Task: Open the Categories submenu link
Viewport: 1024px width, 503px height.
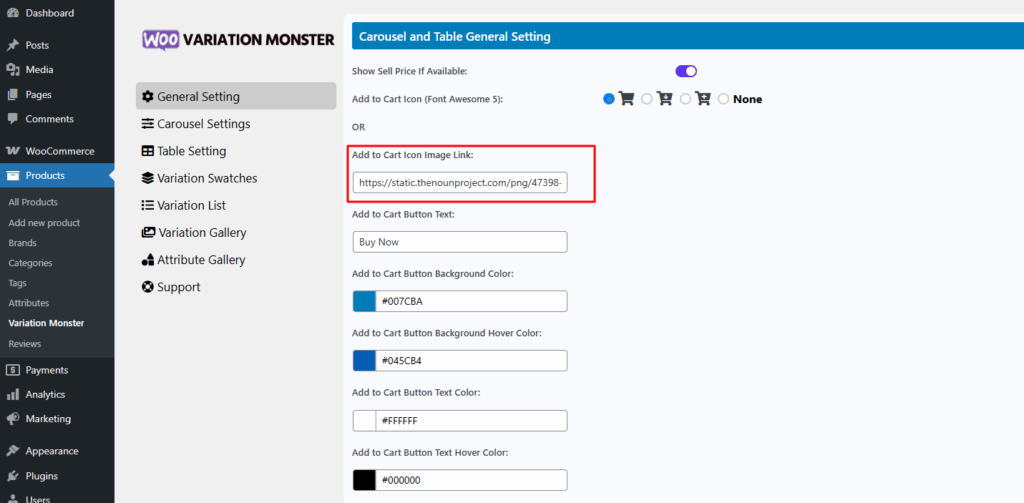Action: (x=30, y=263)
